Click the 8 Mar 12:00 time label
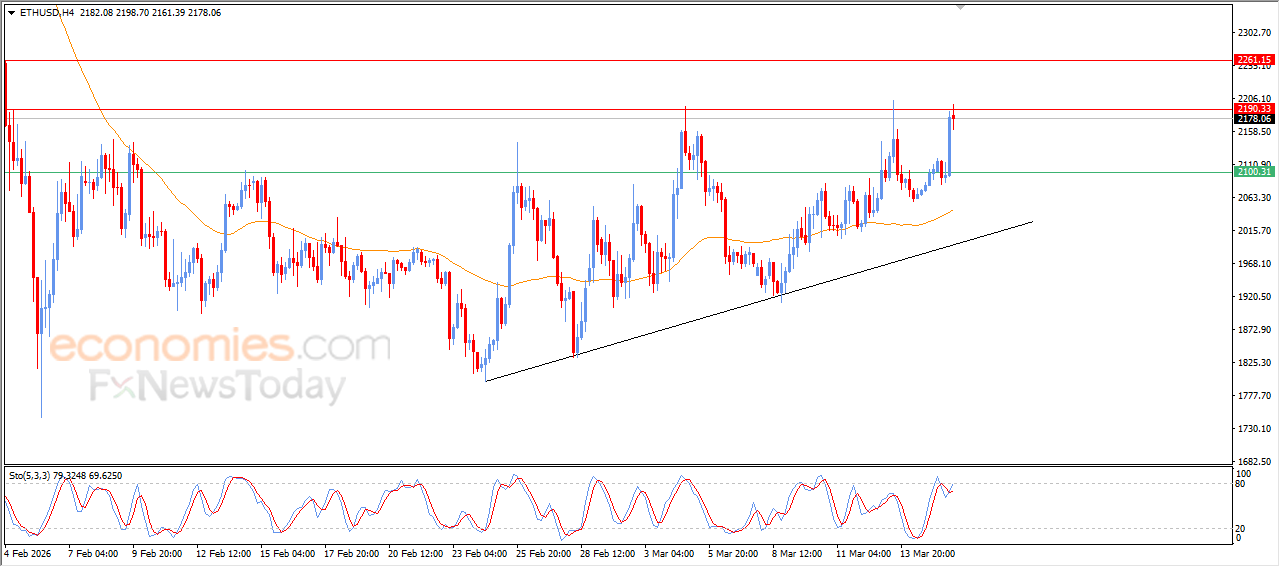This screenshot has width=1280, height=567. (x=798, y=553)
